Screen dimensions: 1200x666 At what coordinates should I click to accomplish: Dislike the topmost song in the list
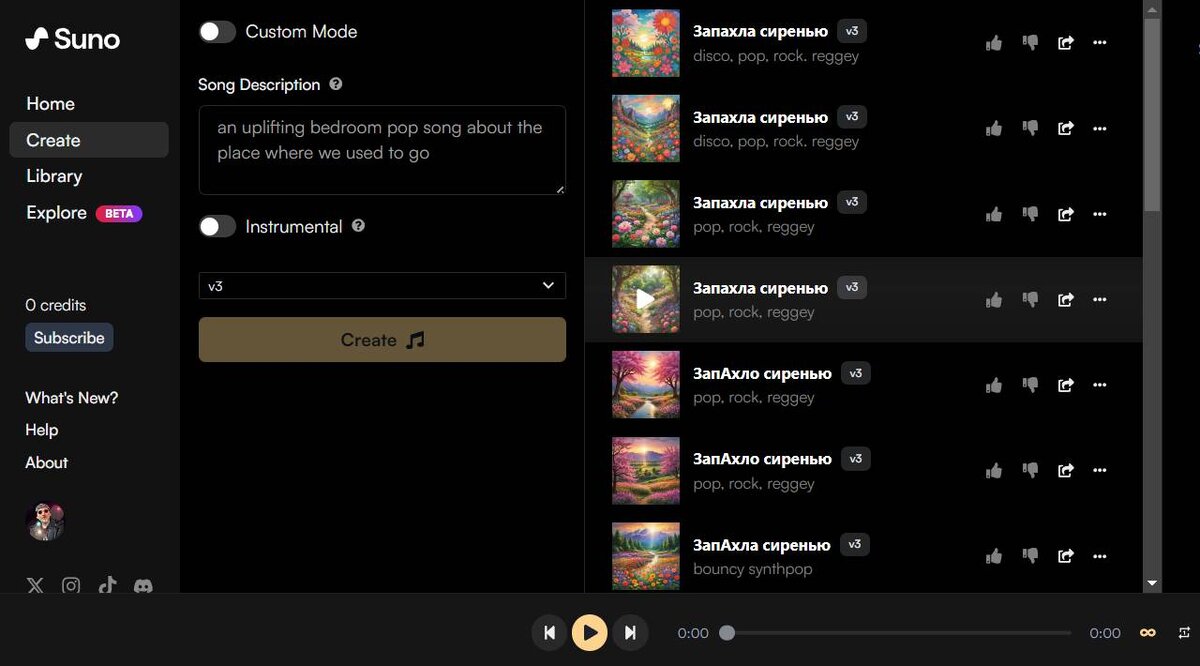(x=1030, y=42)
